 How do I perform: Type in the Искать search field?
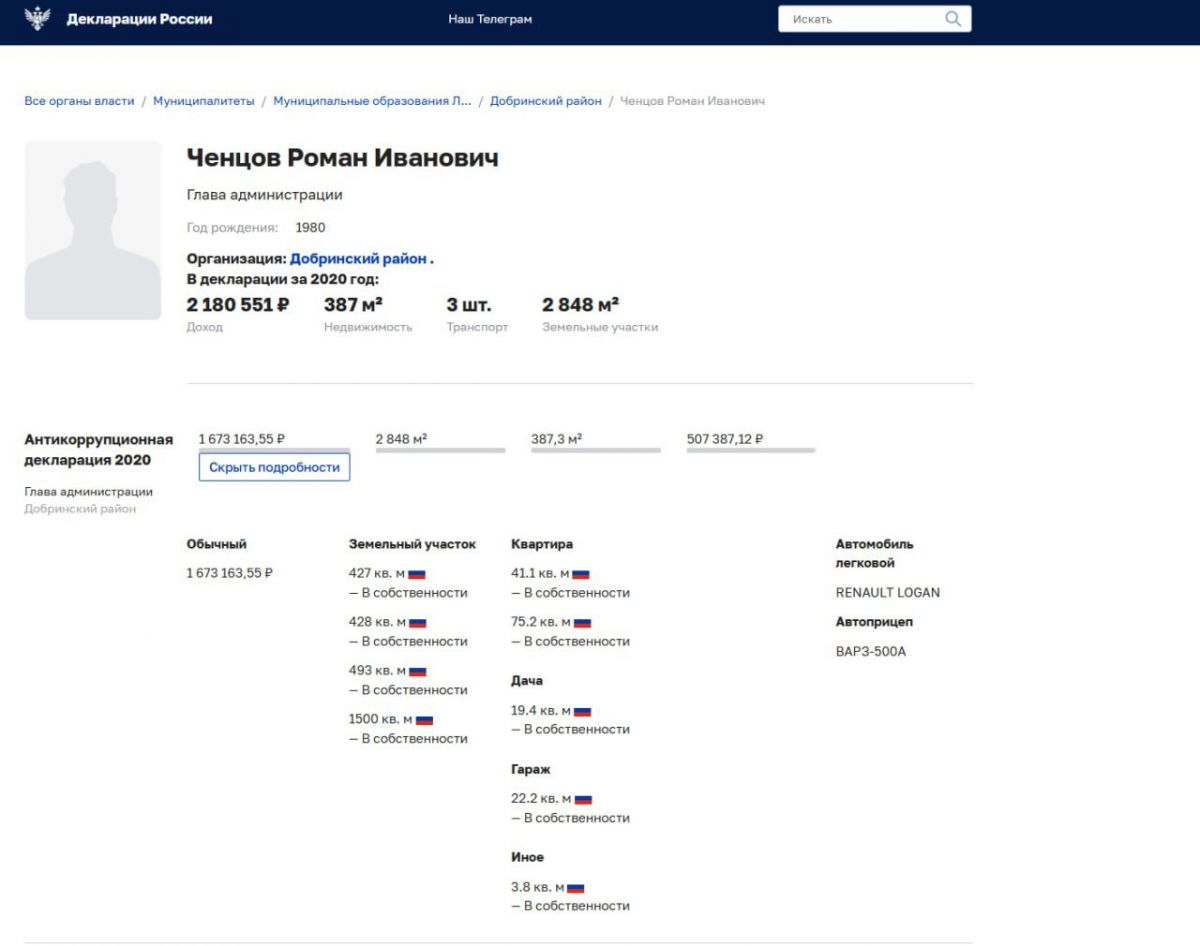[860, 19]
